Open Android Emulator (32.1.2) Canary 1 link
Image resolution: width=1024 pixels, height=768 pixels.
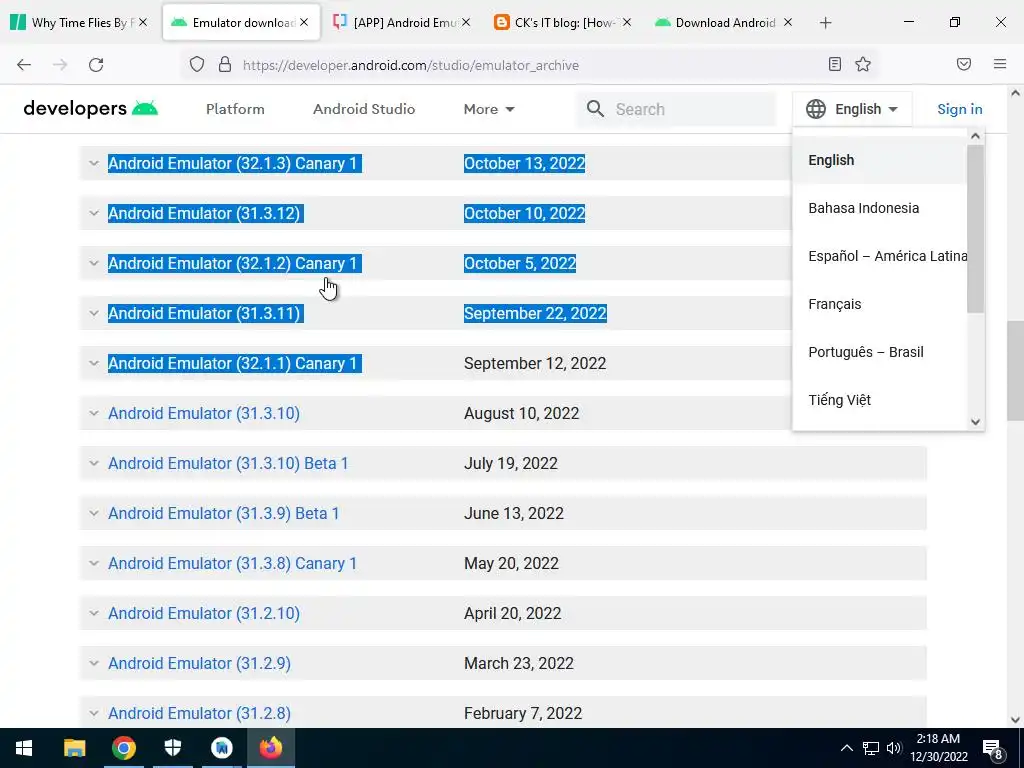click(232, 263)
